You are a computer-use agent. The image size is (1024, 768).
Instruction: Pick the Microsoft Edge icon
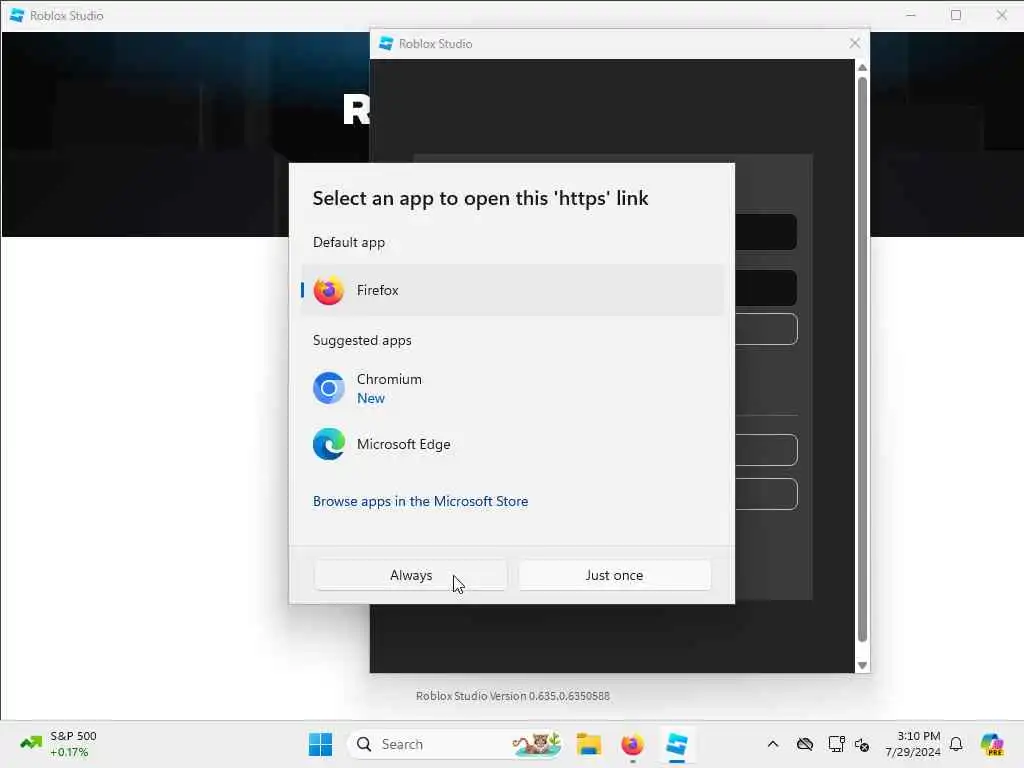click(328, 444)
